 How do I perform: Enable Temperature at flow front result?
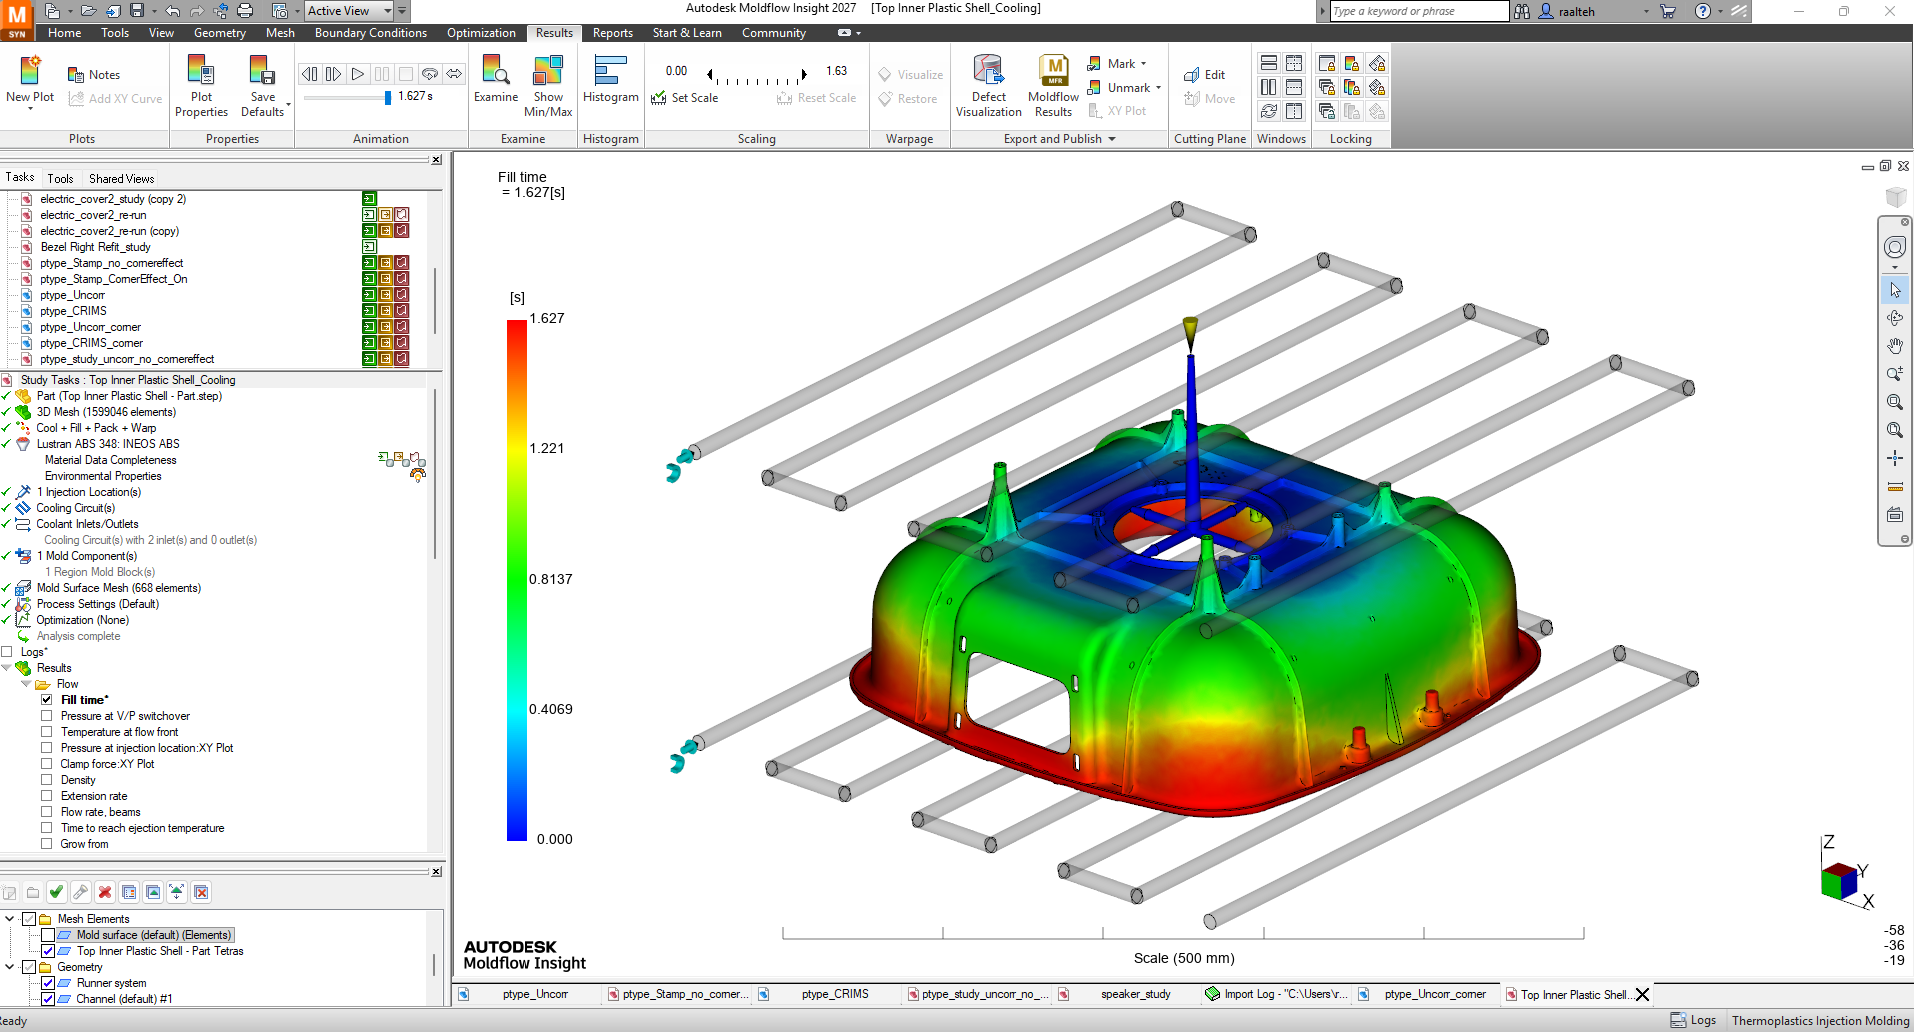tap(47, 732)
